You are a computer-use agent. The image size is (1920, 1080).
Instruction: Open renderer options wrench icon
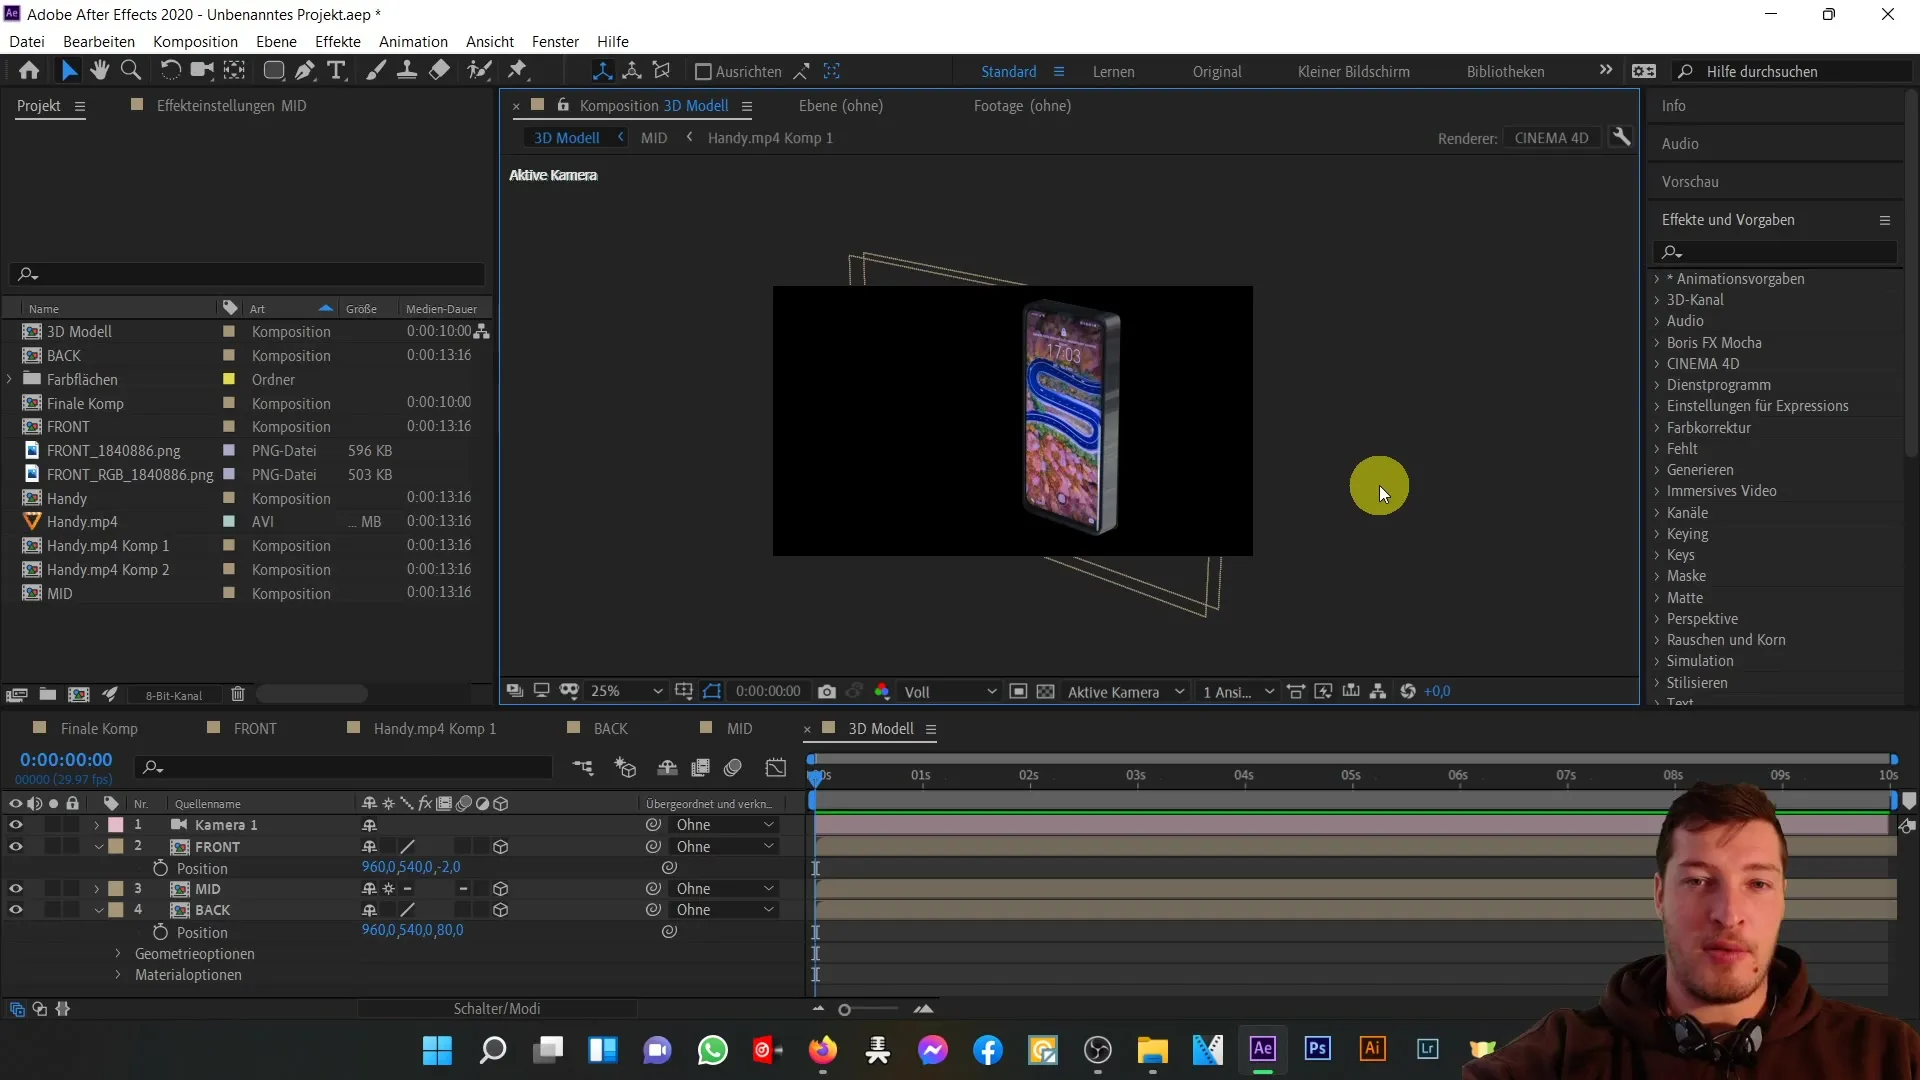pos(1621,137)
